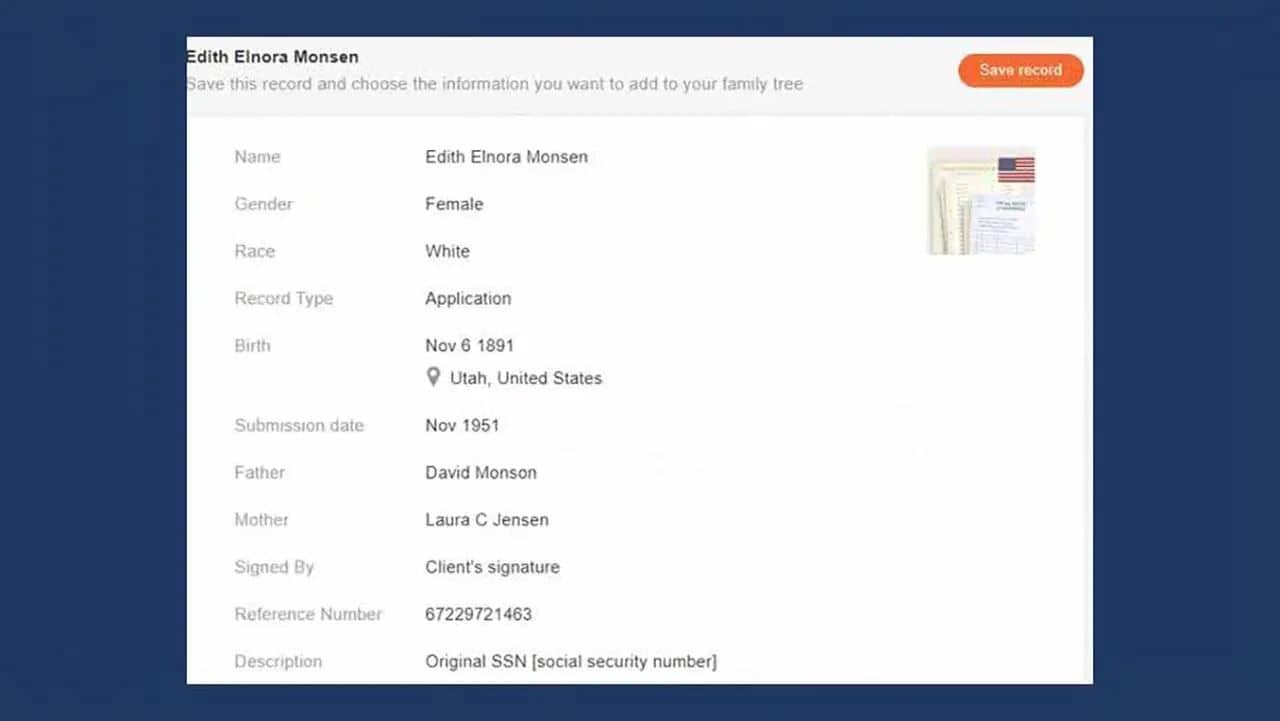Click the Race value White
The image size is (1280, 721).
447,251
